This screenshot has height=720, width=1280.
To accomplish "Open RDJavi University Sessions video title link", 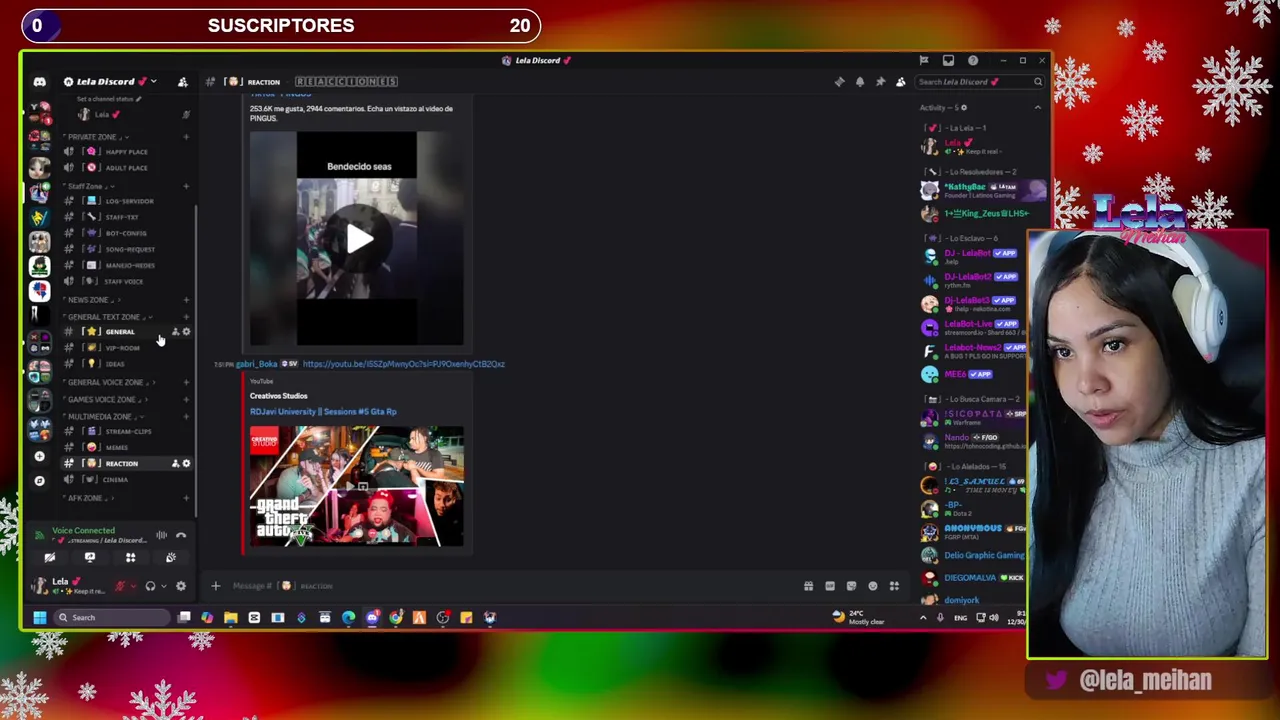I will coord(323,411).
